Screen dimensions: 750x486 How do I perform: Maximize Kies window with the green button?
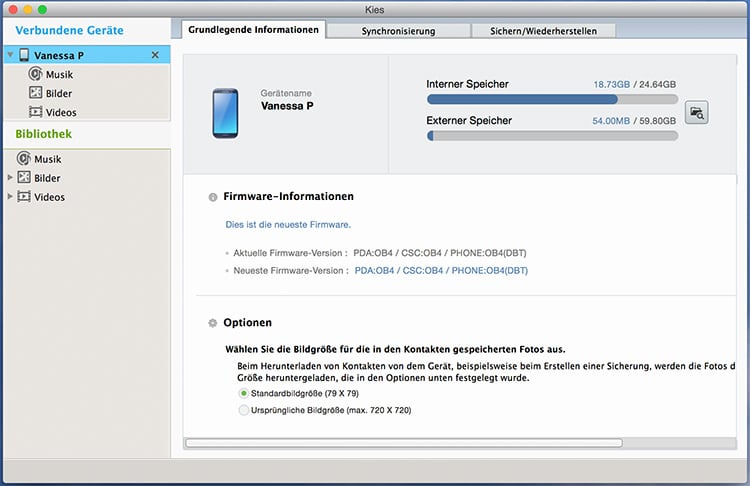(x=43, y=10)
